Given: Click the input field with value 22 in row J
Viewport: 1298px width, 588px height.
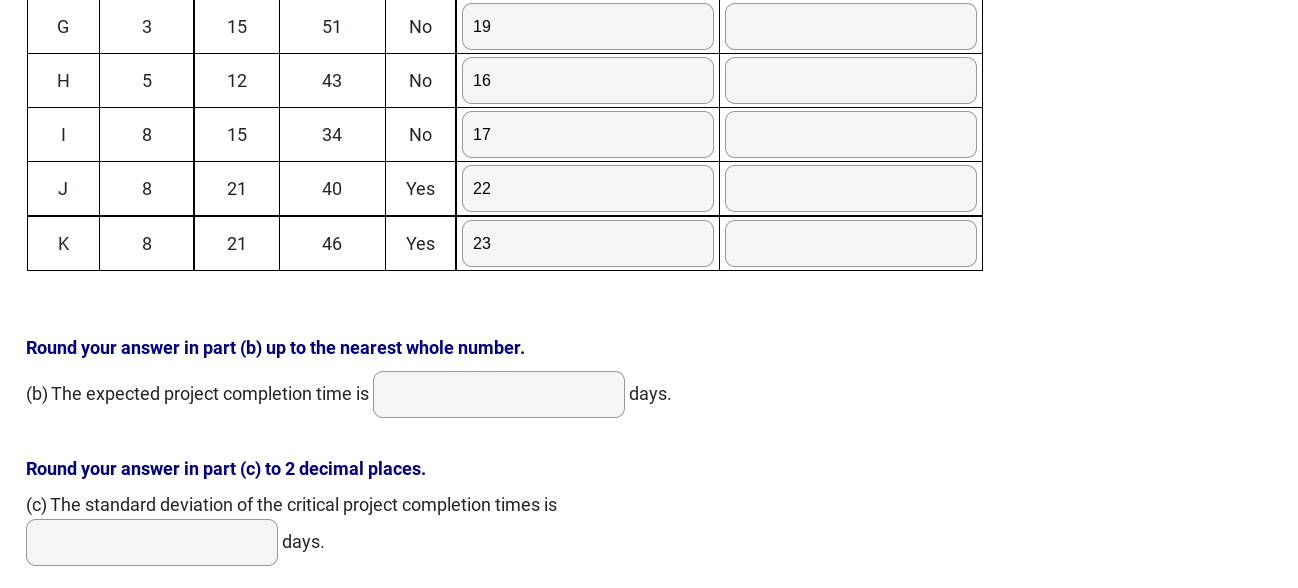Looking at the screenshot, I should tap(588, 188).
